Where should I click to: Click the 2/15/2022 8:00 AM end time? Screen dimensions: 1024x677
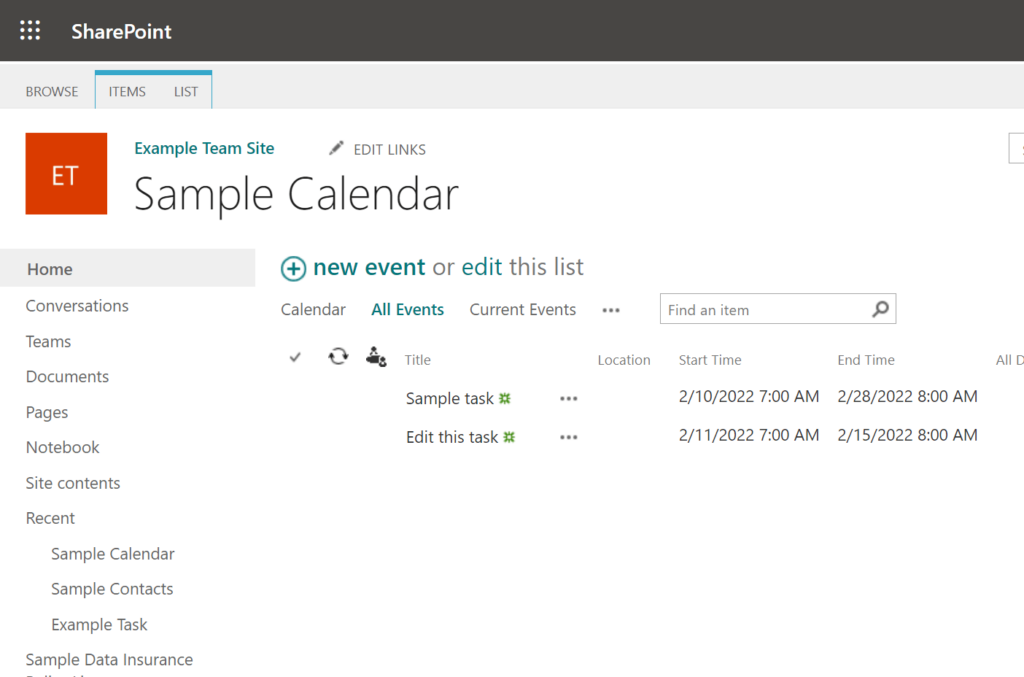point(907,435)
